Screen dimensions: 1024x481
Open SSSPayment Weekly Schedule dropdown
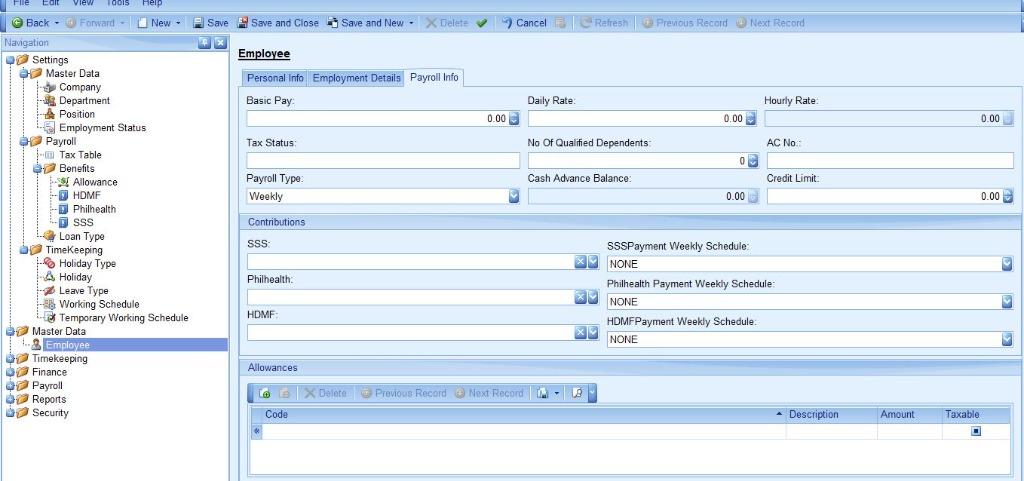click(1007, 264)
